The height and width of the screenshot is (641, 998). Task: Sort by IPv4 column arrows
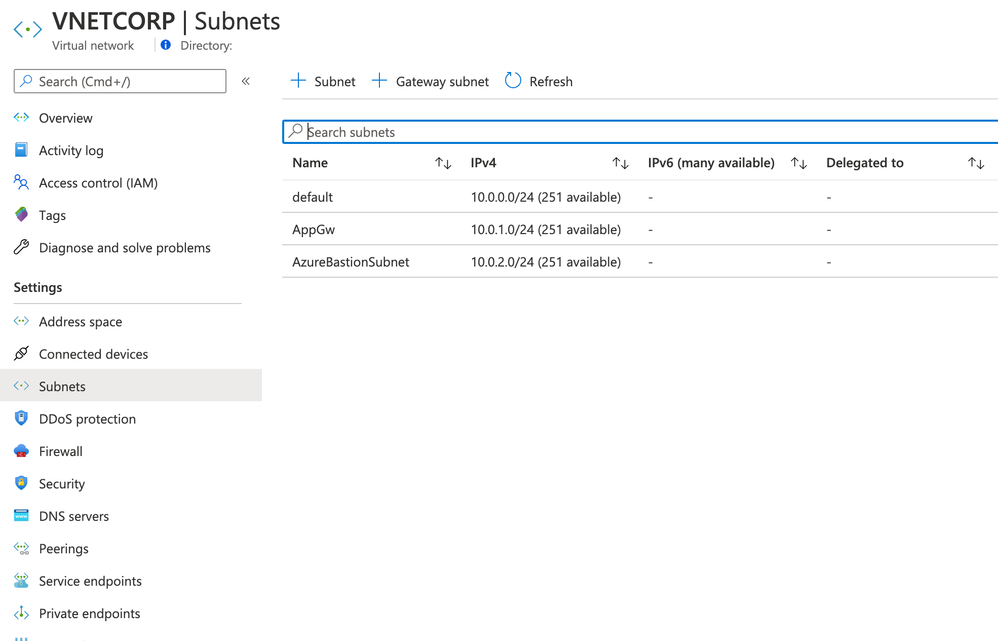pos(621,164)
